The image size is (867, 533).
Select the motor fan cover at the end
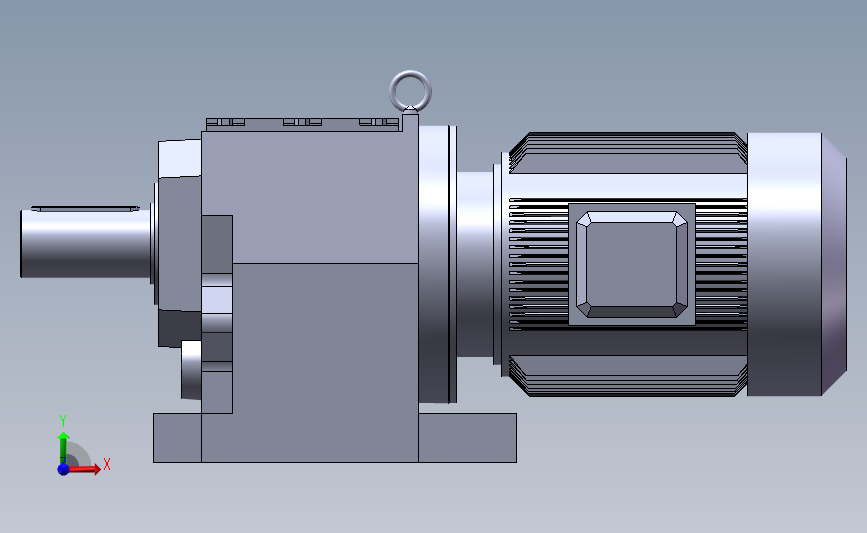tap(796, 264)
